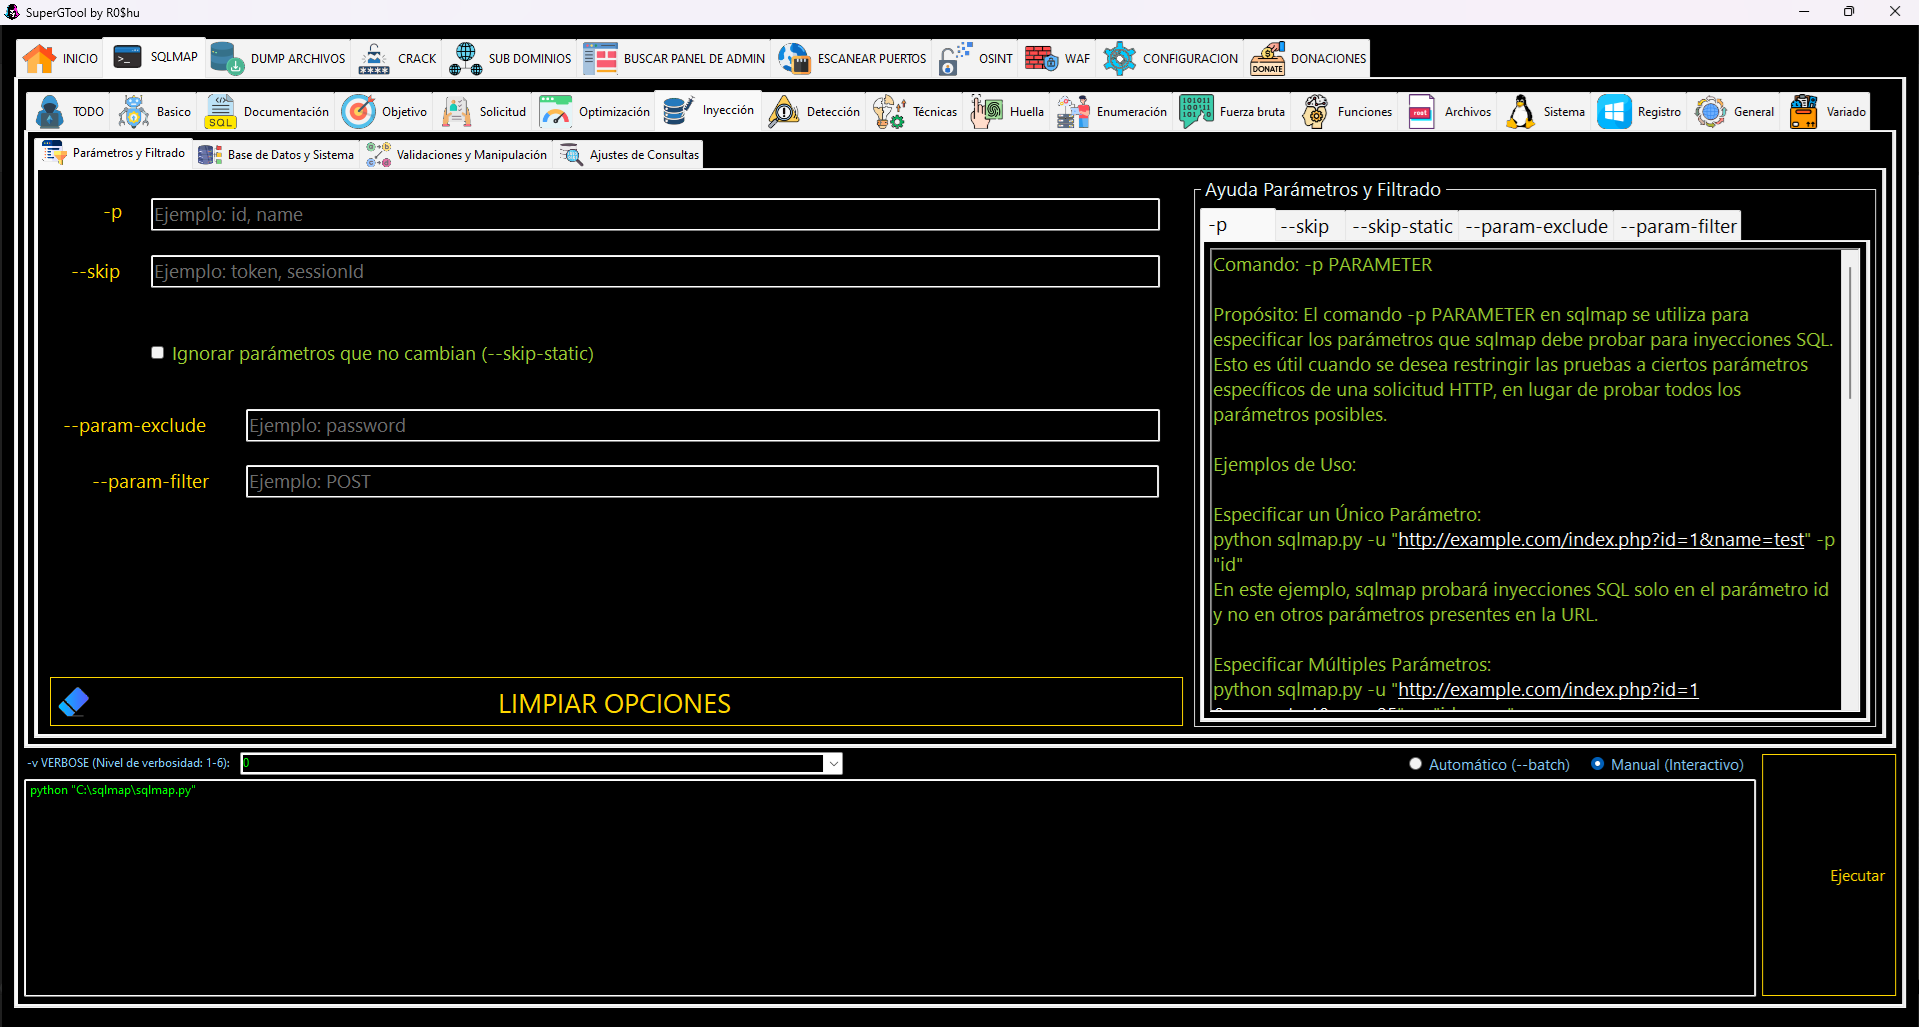
Task: Open the Funciones gears icon
Action: (1314, 112)
